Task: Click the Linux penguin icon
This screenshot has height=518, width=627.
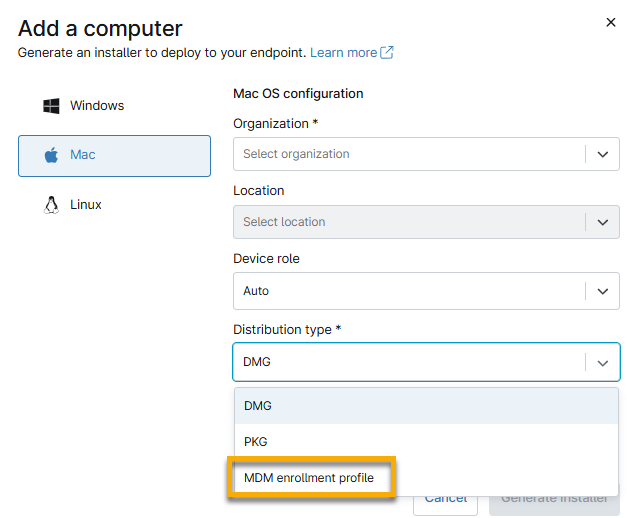Action: tap(51, 205)
